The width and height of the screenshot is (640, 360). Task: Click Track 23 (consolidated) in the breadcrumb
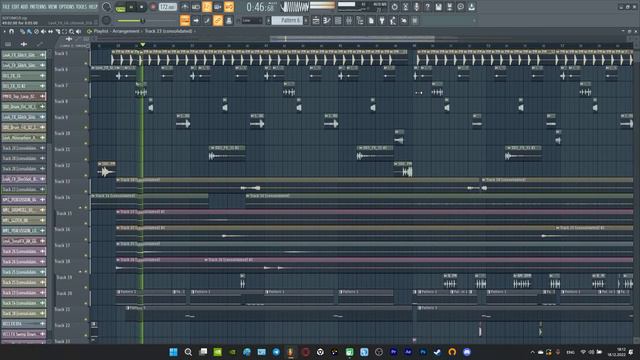click(168, 31)
